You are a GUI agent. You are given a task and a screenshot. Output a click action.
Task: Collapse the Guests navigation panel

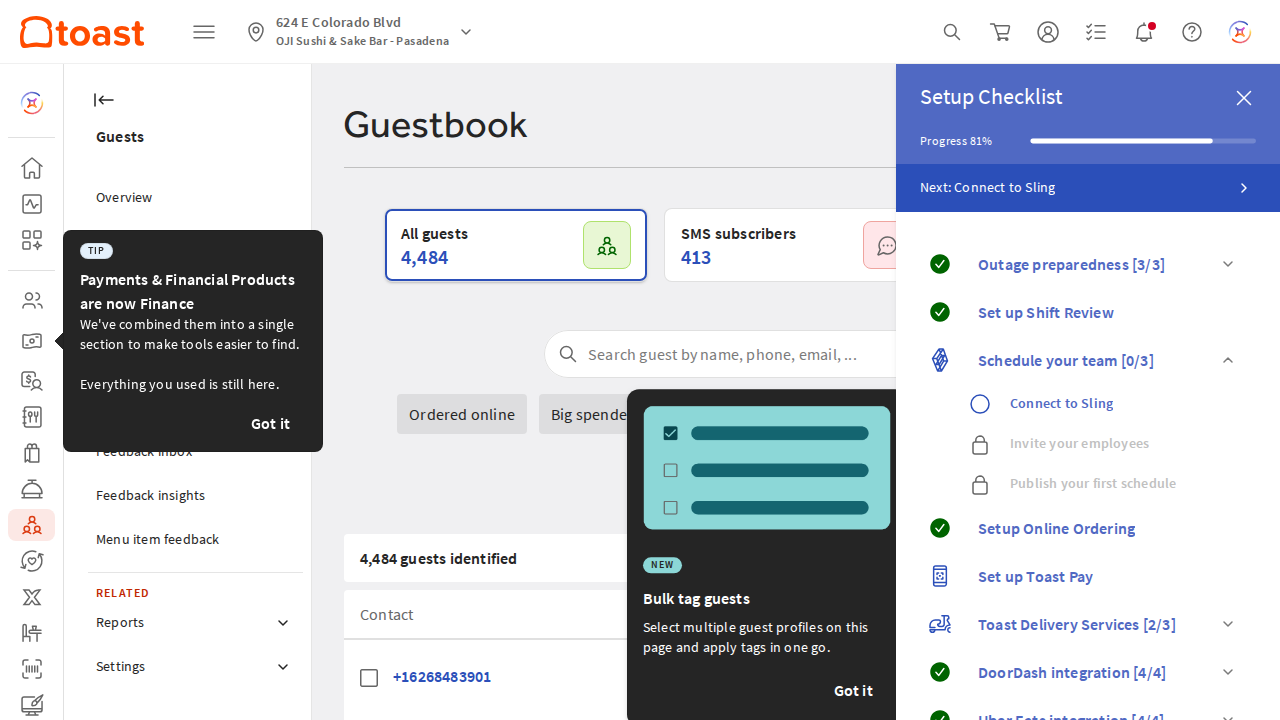[x=104, y=100]
